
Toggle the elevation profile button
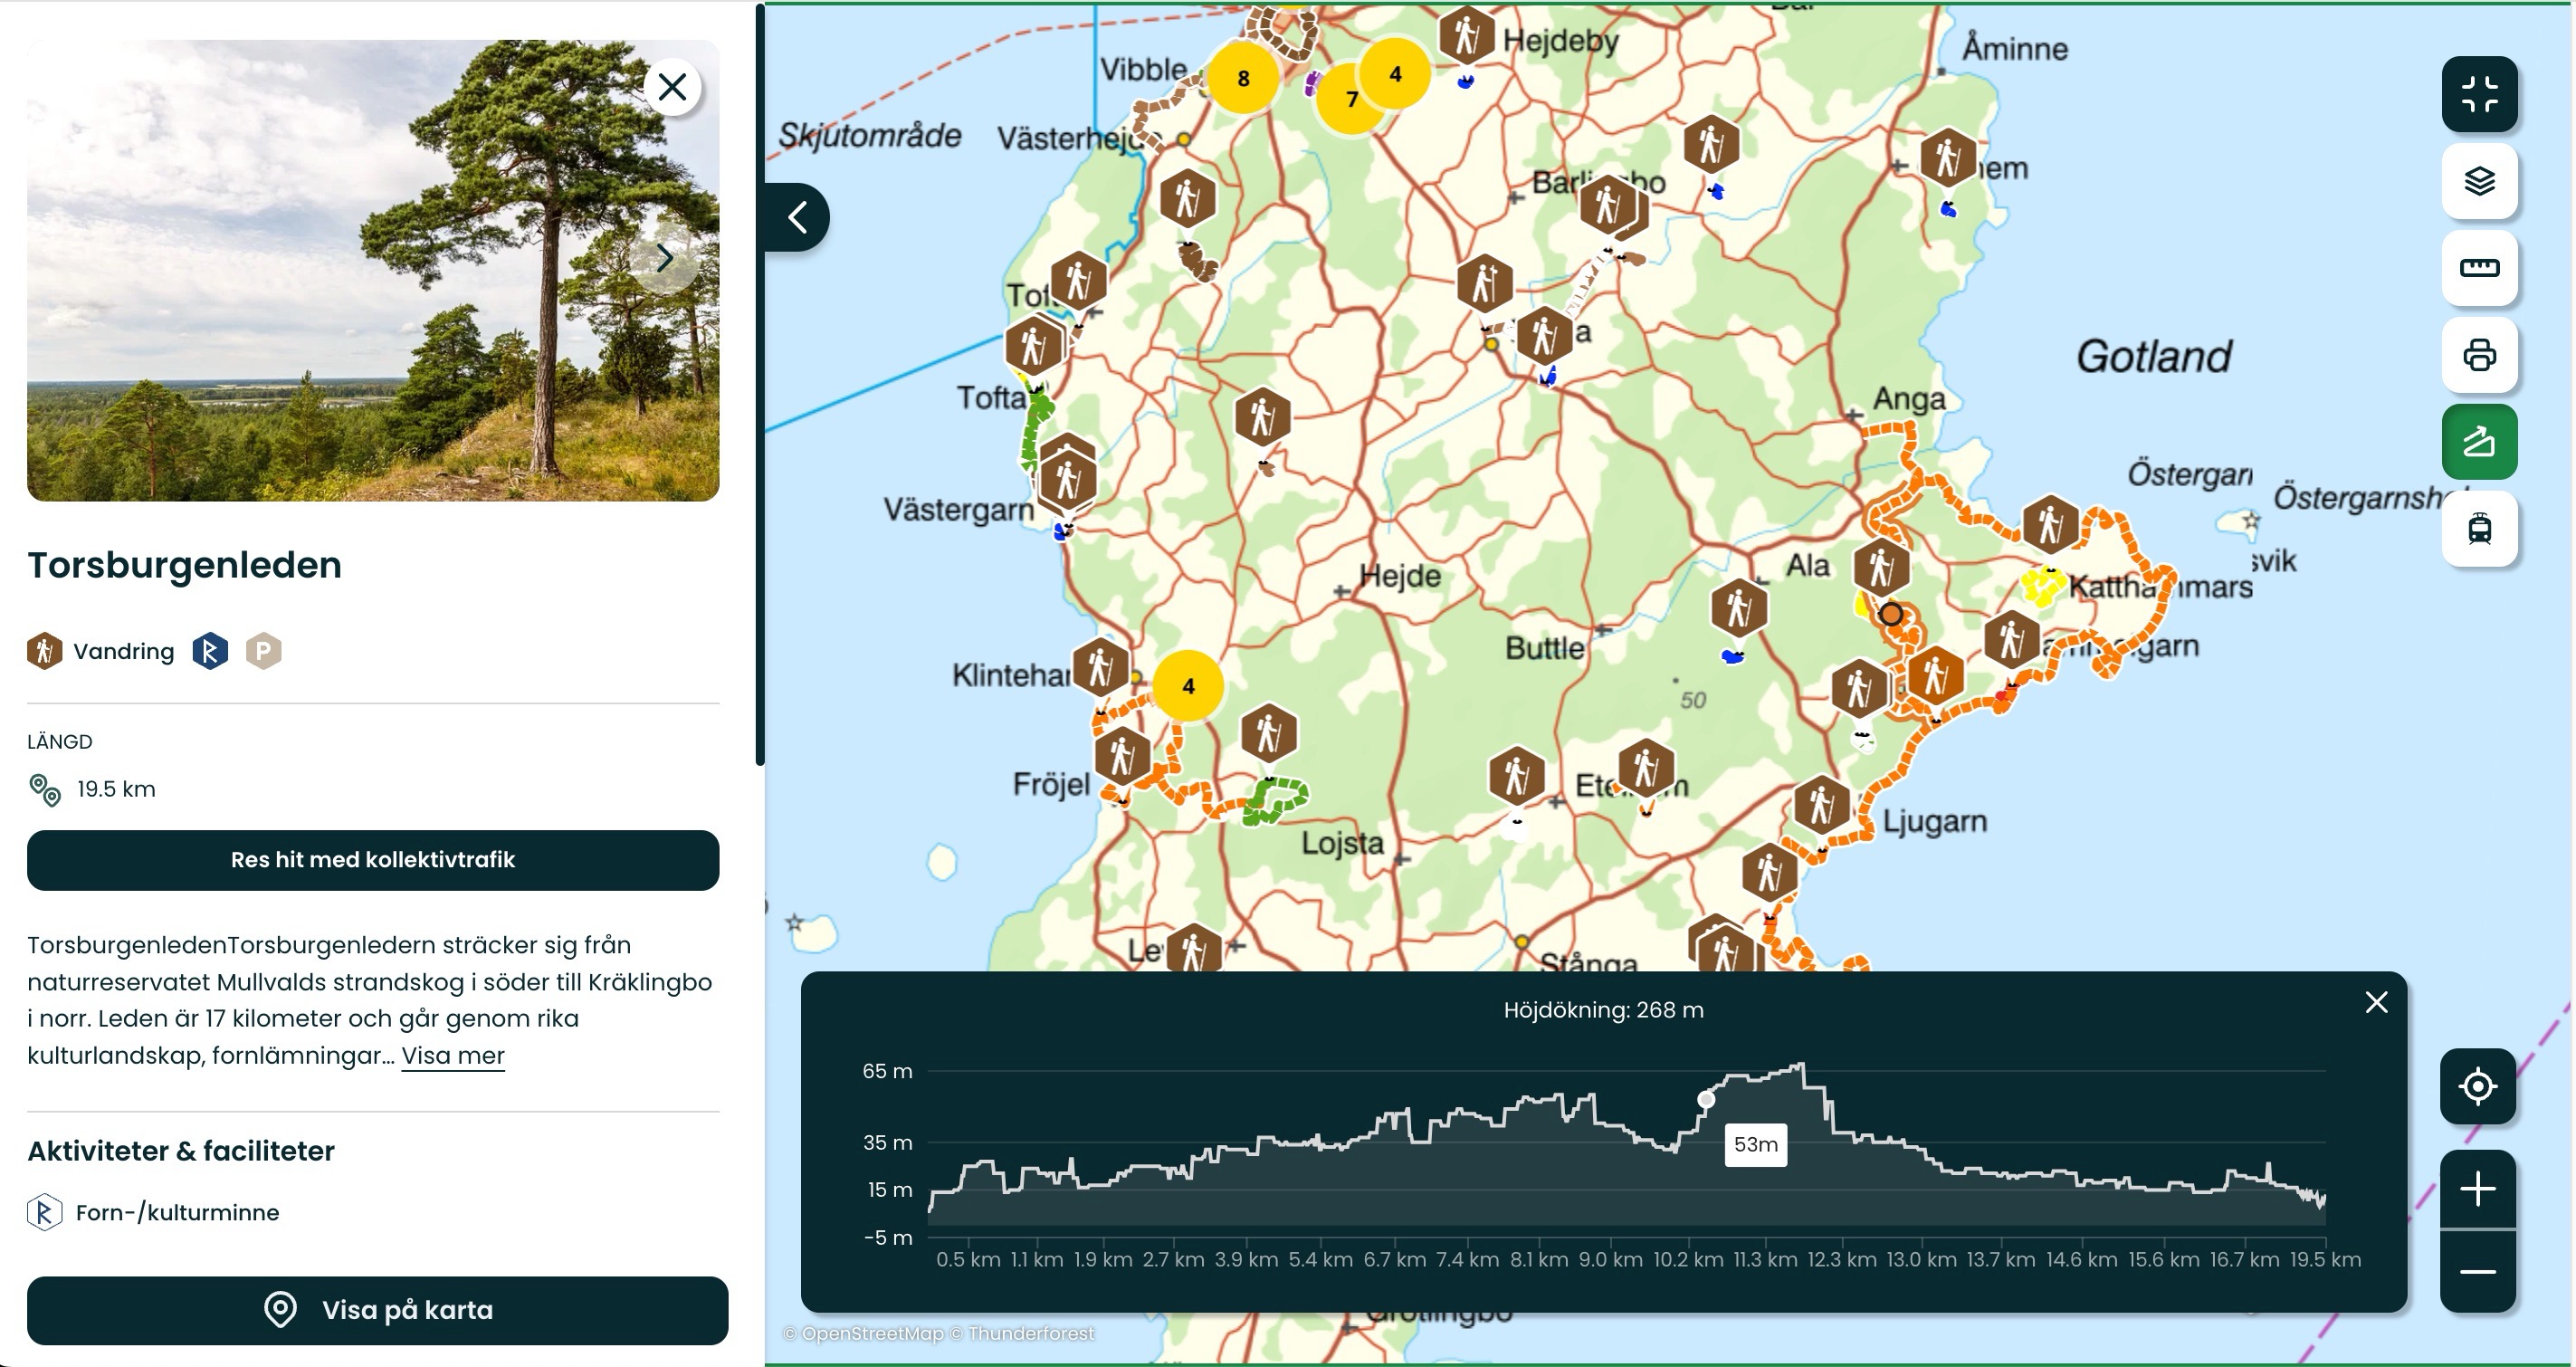pyautogui.click(x=2478, y=442)
